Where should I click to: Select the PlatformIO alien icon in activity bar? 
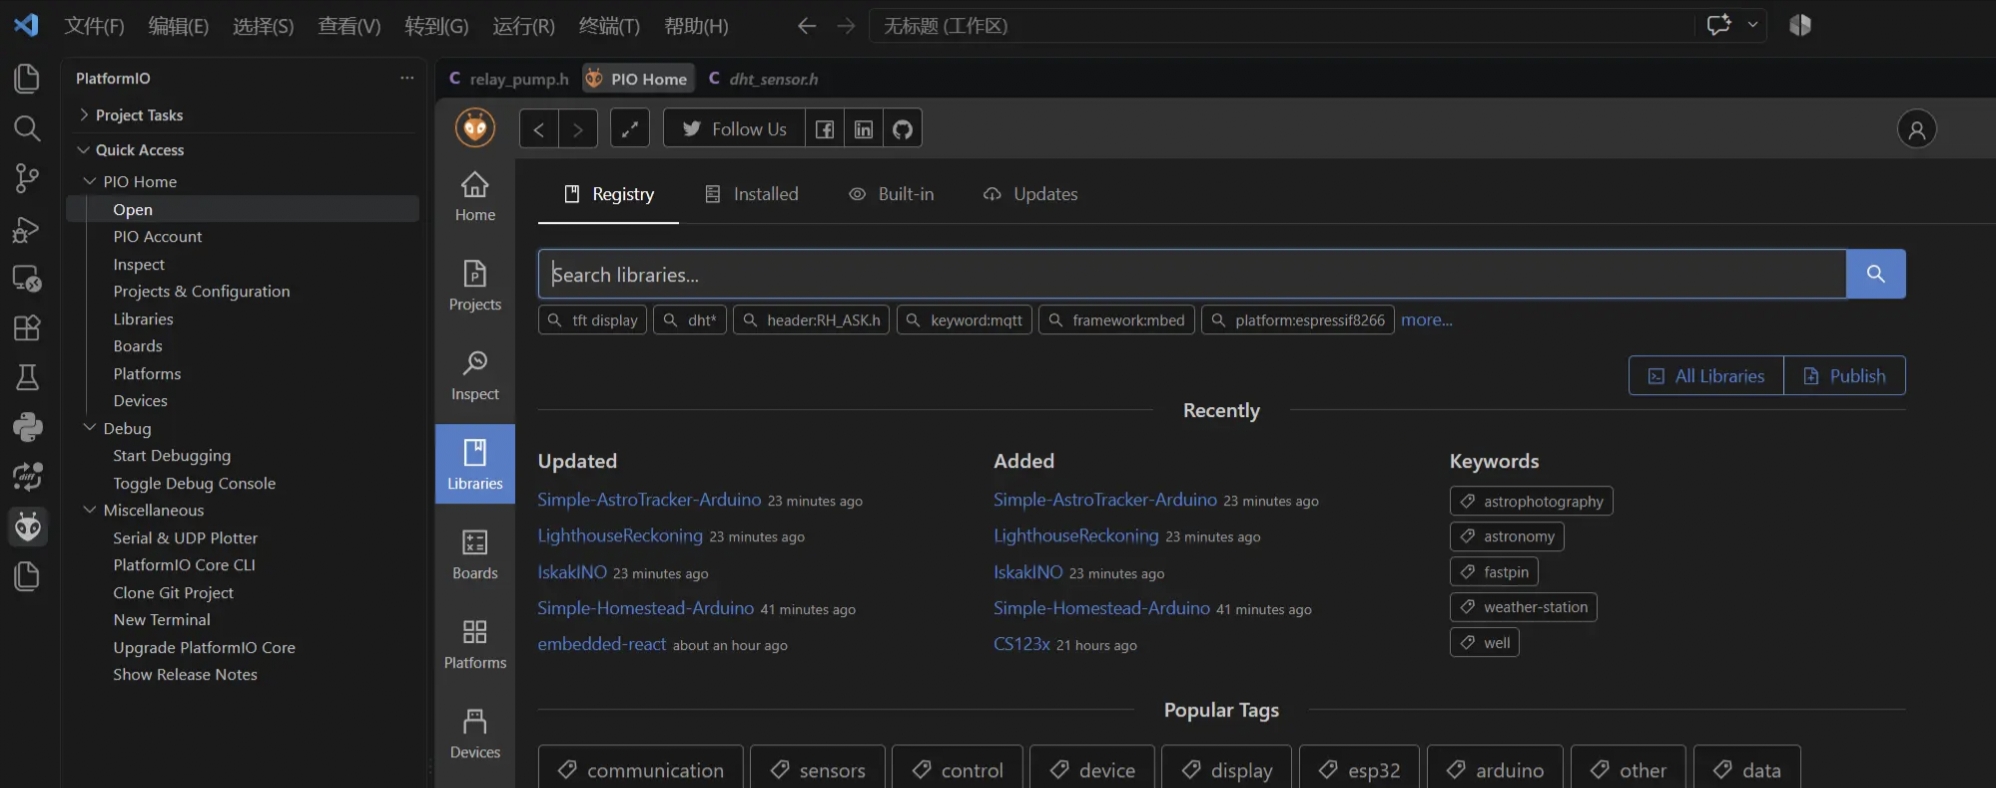[x=27, y=526]
